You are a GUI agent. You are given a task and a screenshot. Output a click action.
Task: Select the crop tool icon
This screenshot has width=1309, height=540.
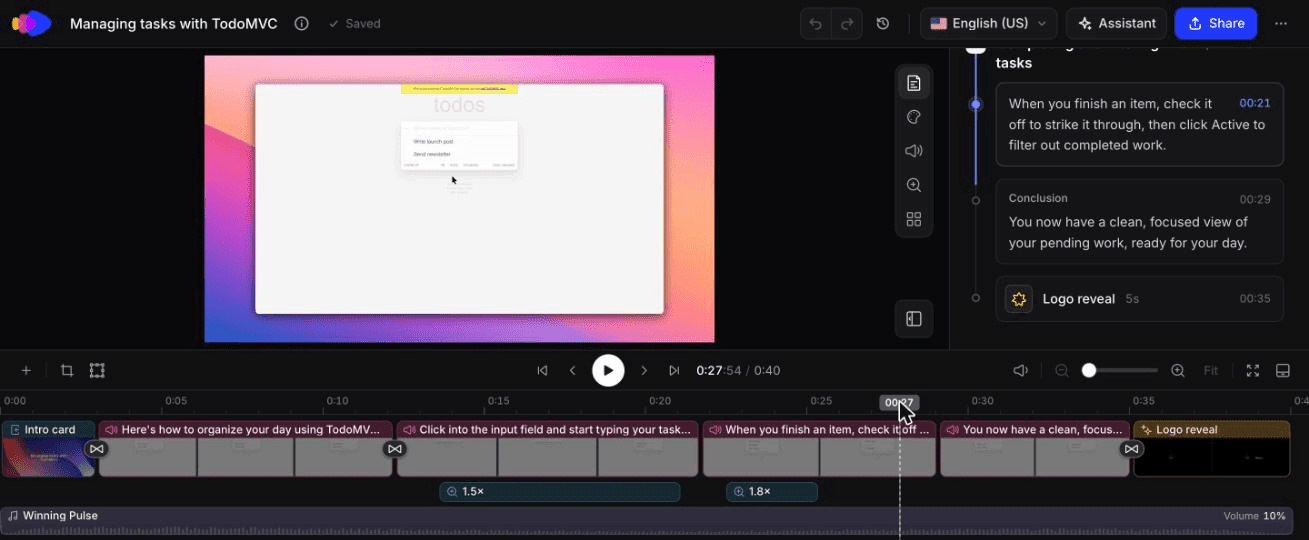pos(67,370)
